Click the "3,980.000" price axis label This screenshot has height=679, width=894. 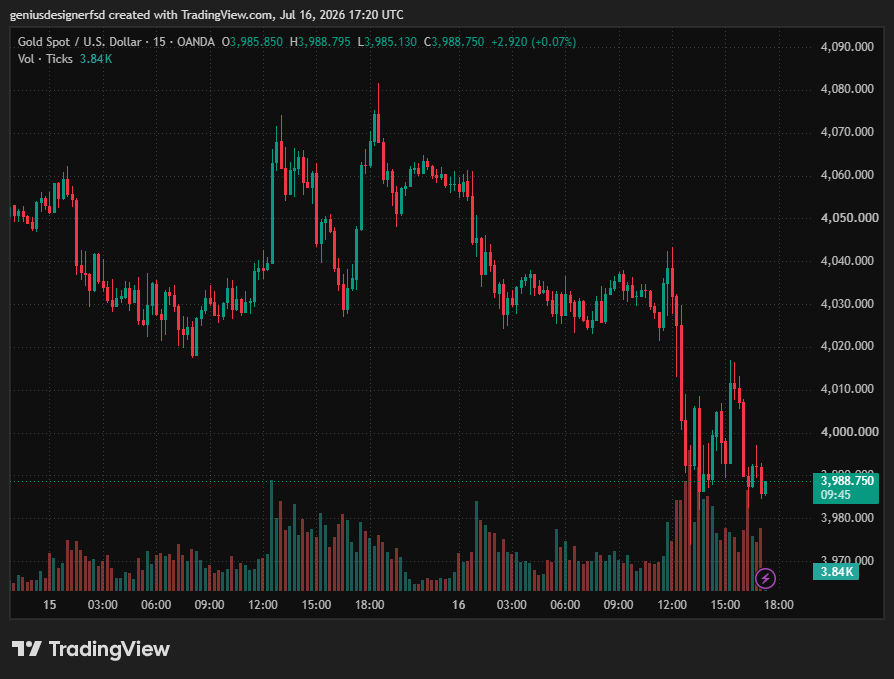847,518
